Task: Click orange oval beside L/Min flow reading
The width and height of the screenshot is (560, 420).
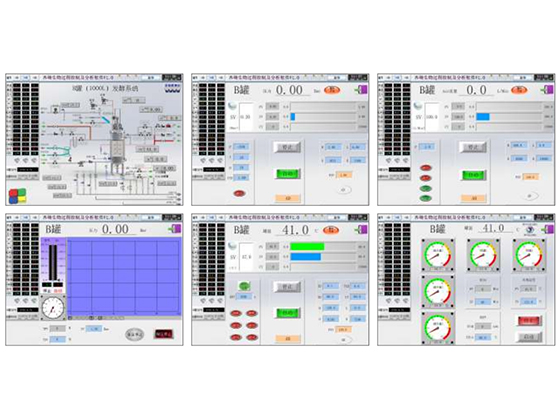Action: (x=519, y=90)
